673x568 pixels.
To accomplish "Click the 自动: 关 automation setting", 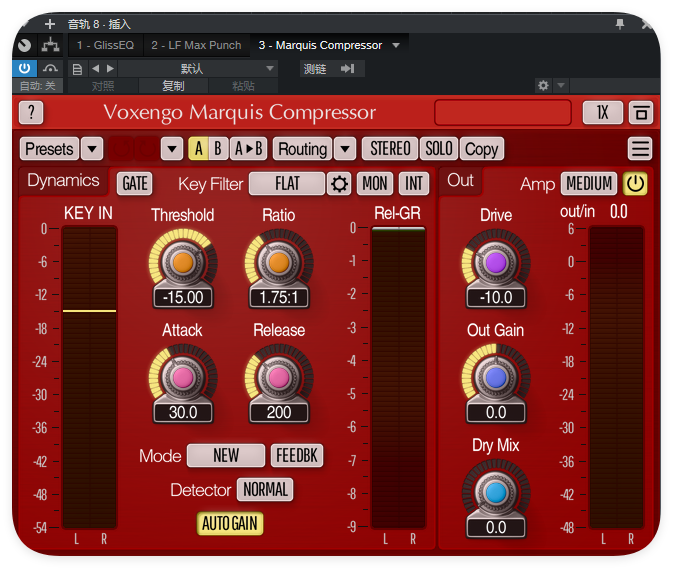I will pyautogui.click(x=38, y=86).
